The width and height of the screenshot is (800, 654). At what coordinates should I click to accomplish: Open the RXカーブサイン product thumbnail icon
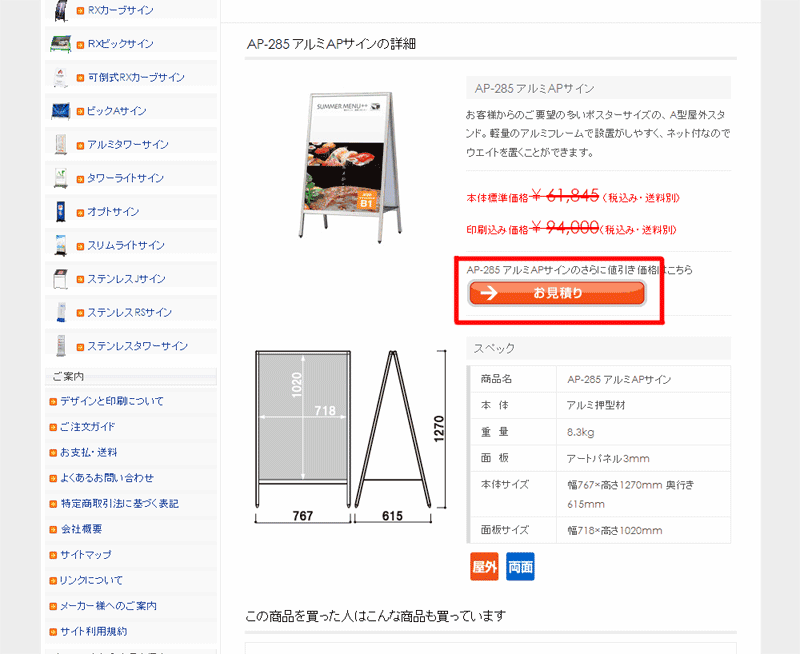tap(61, 10)
